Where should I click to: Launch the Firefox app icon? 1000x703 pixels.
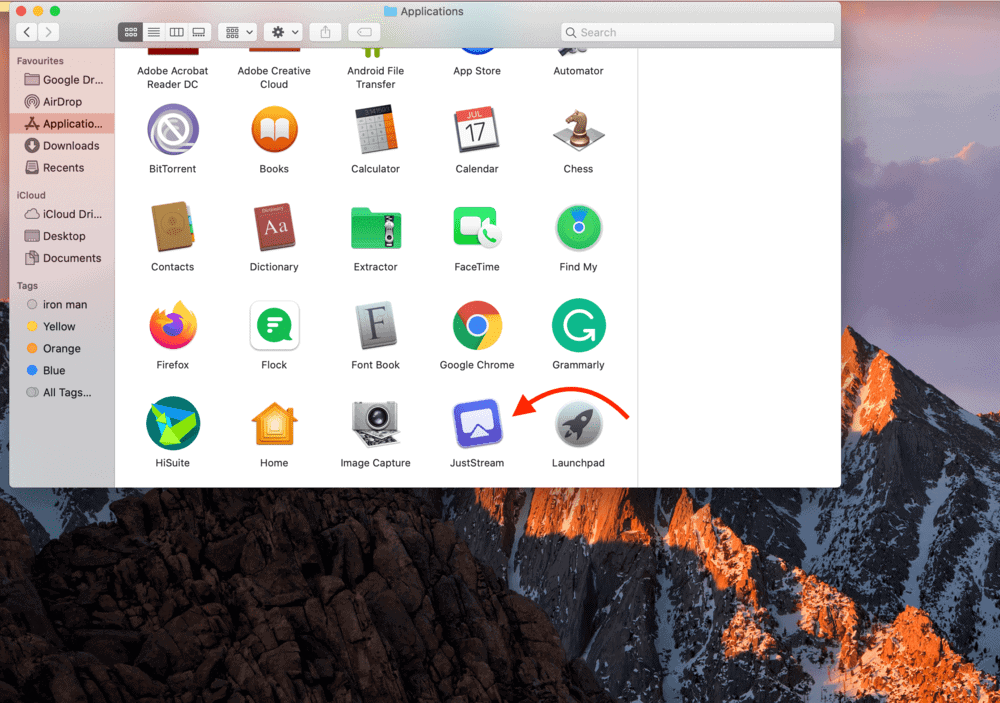[x=173, y=325]
